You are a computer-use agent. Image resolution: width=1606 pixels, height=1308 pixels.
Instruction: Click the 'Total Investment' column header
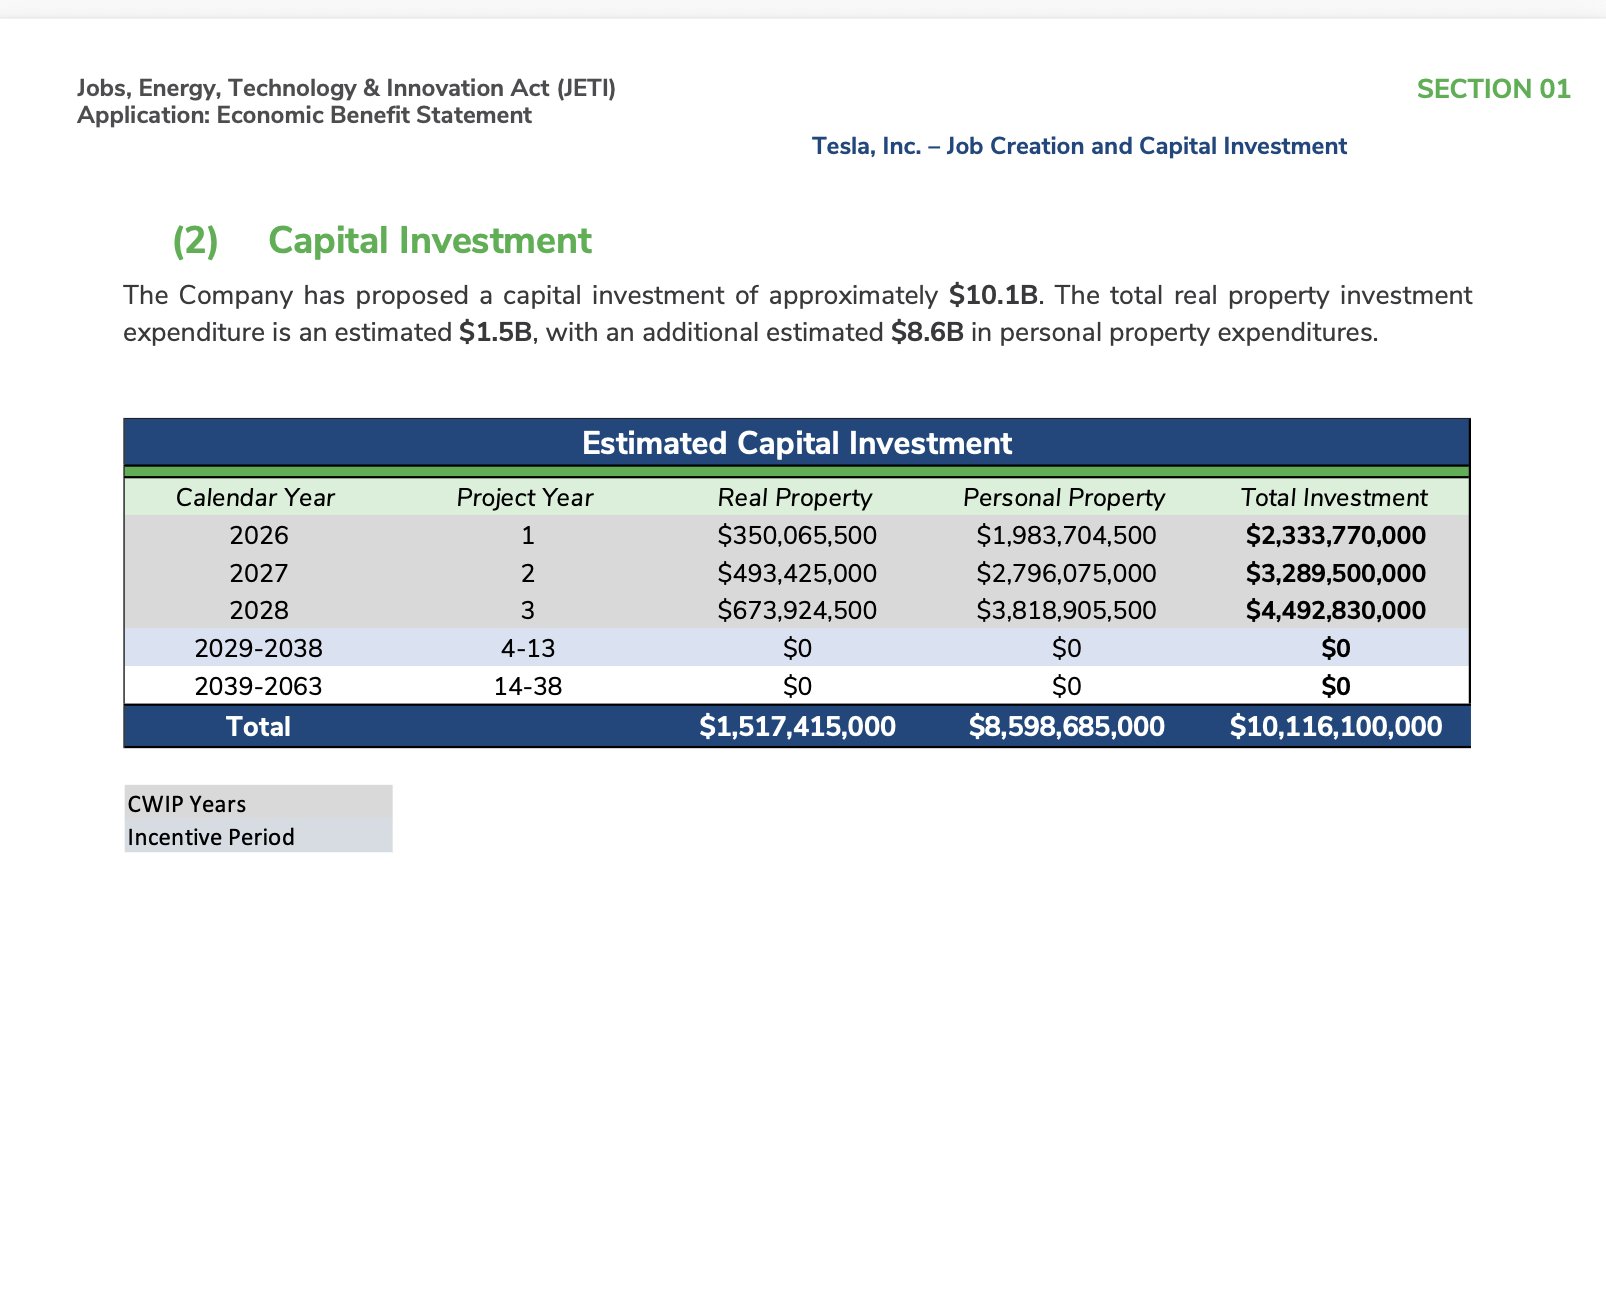click(x=1334, y=498)
